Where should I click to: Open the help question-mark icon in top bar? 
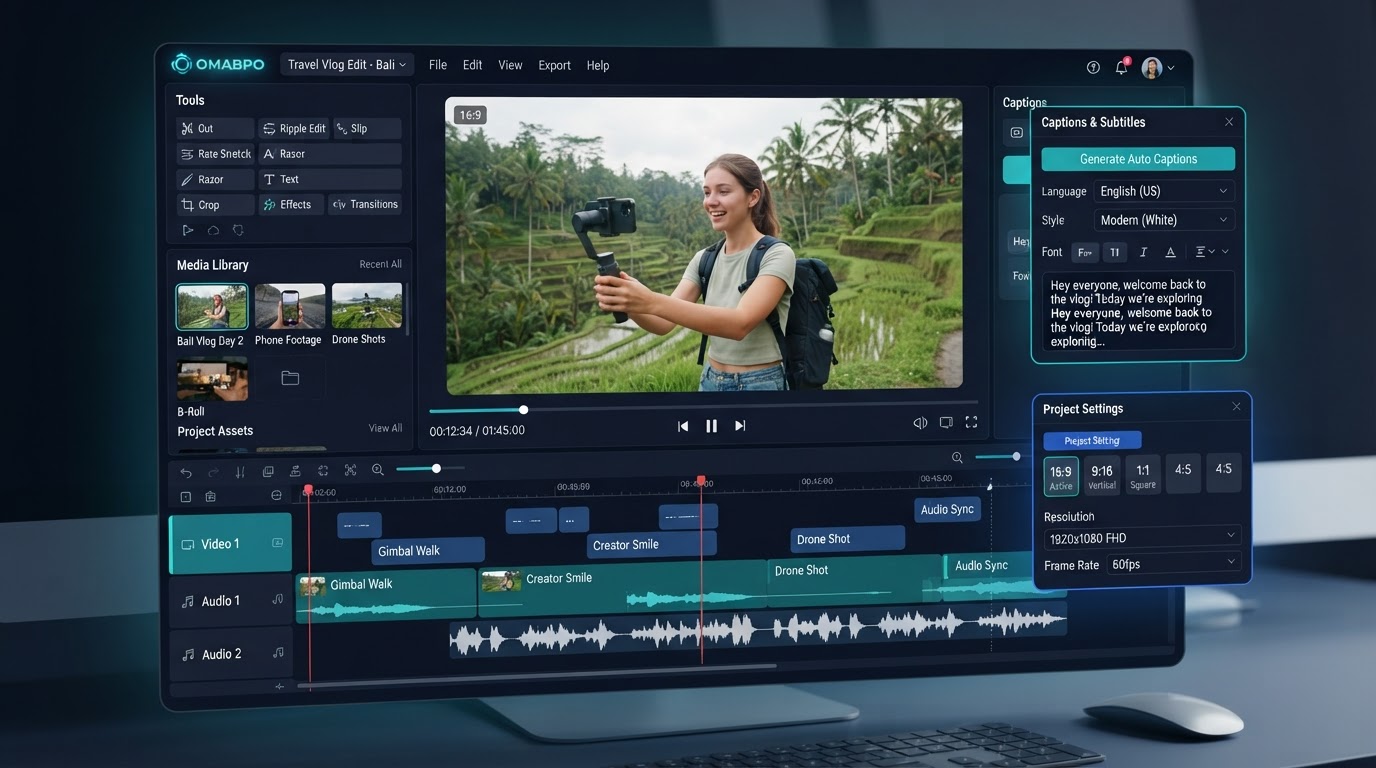tap(1093, 67)
